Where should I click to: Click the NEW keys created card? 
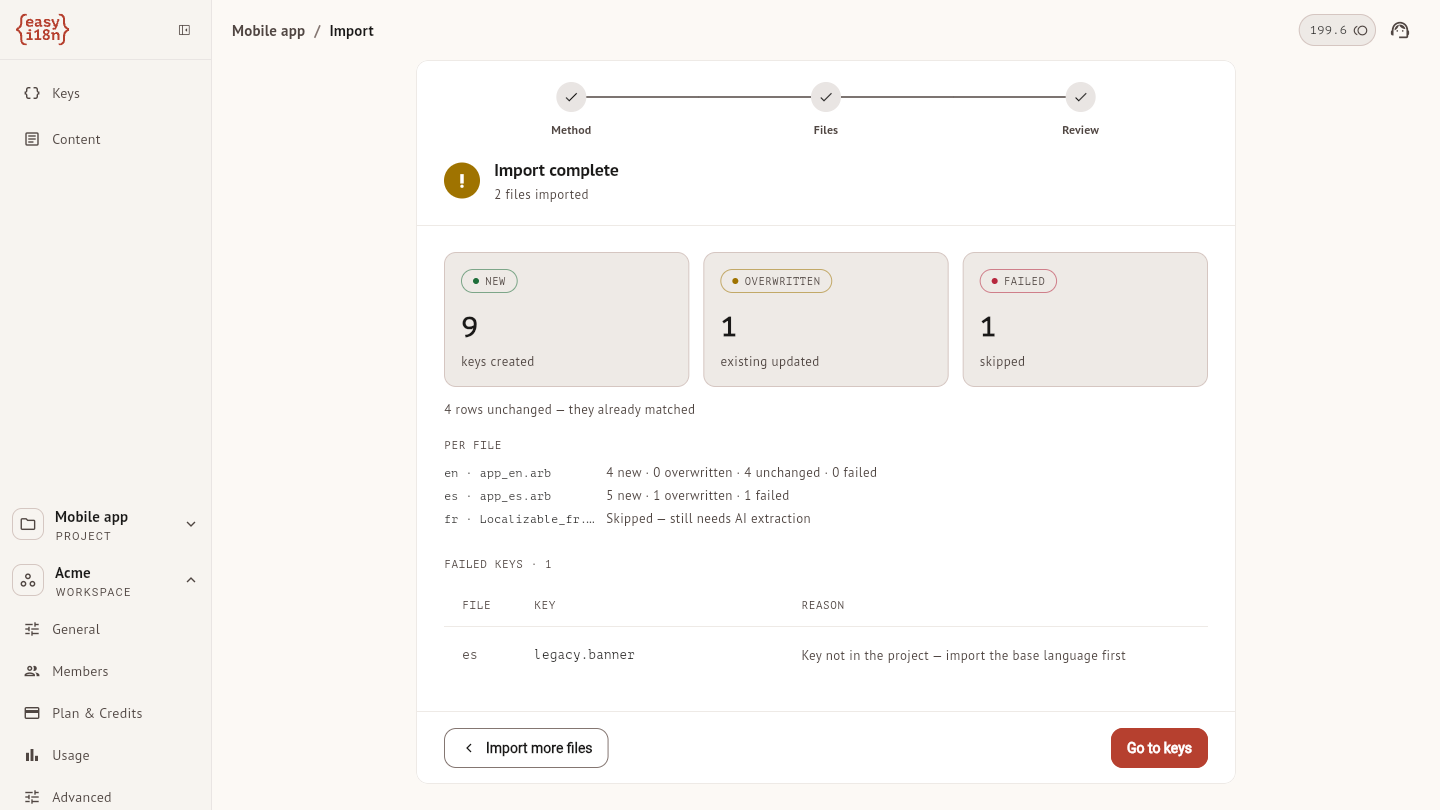click(x=567, y=319)
